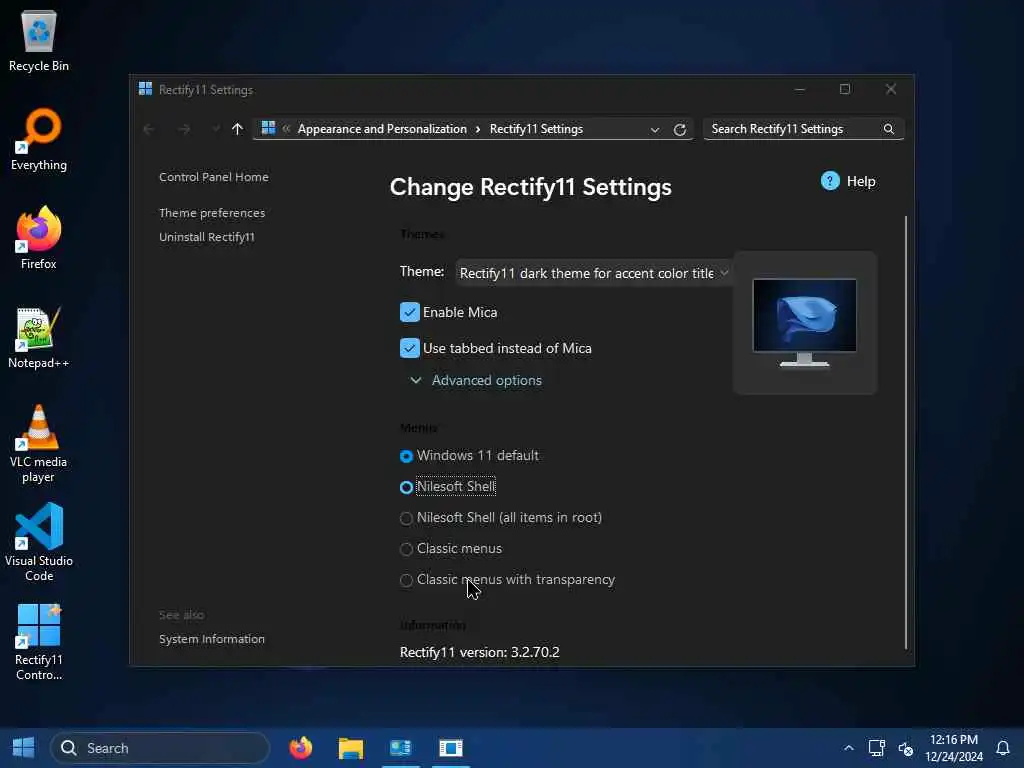1024x768 pixels.
Task: Open the Recycle Bin desktop icon
Action: pyautogui.click(x=39, y=40)
